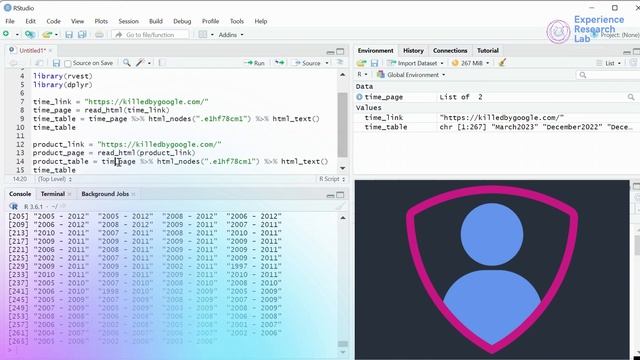Switch to the Tutorial tab

click(488, 51)
